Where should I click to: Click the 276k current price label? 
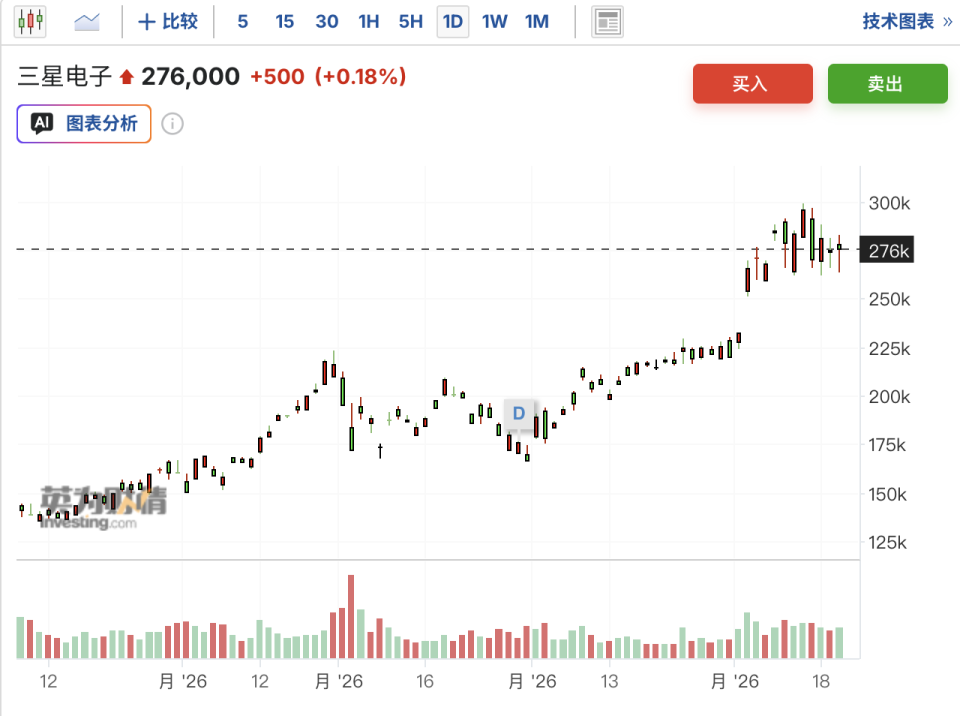886,250
